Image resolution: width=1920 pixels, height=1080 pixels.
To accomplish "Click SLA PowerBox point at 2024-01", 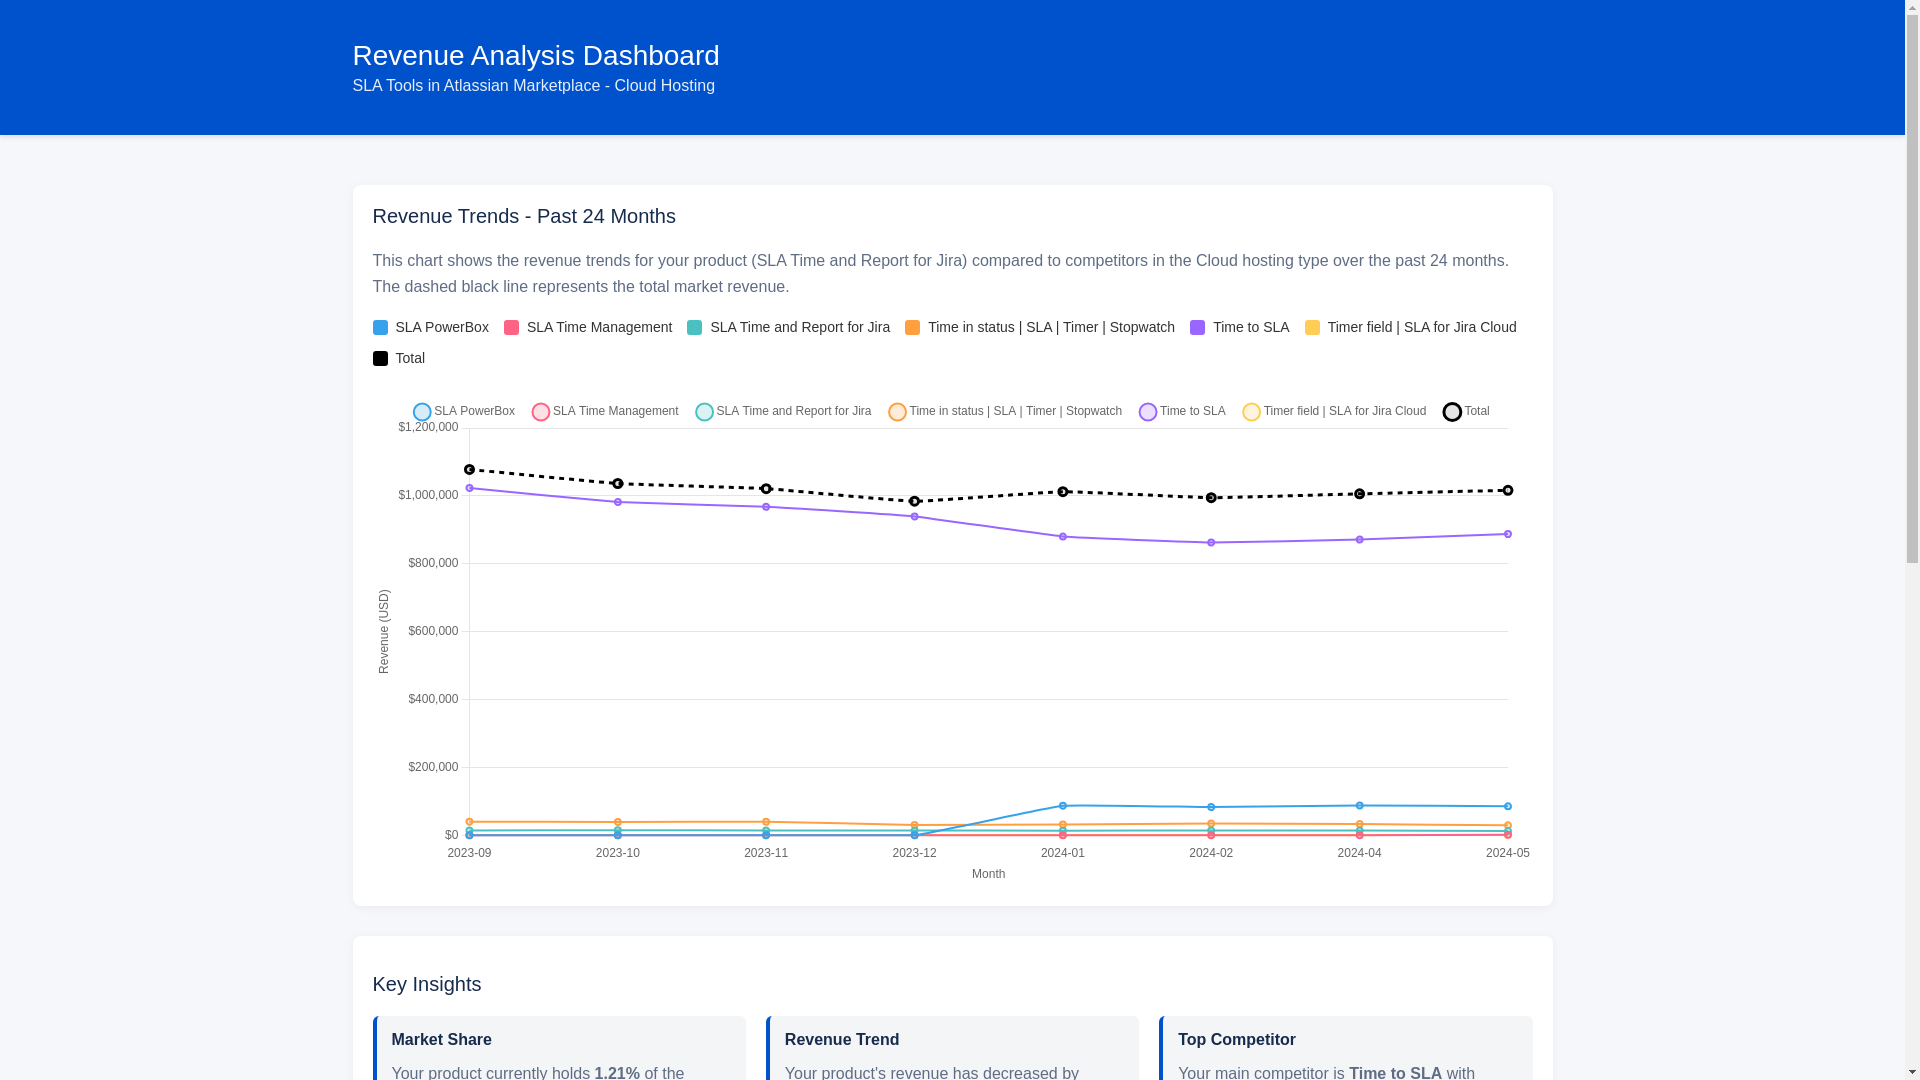I will 1063,806.
